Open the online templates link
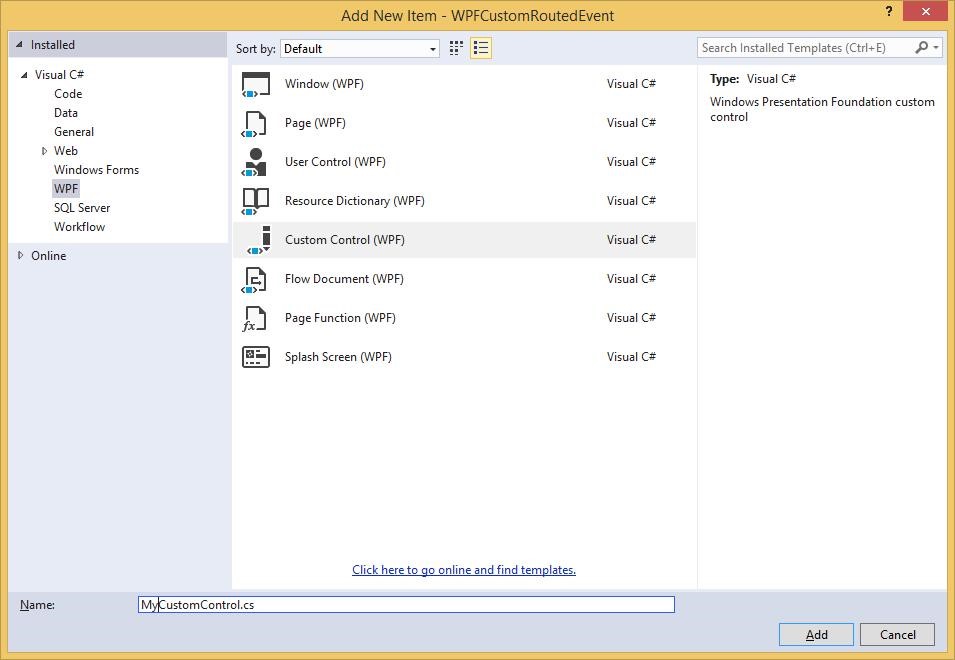Screen dimensions: 955x660 pos(464,570)
